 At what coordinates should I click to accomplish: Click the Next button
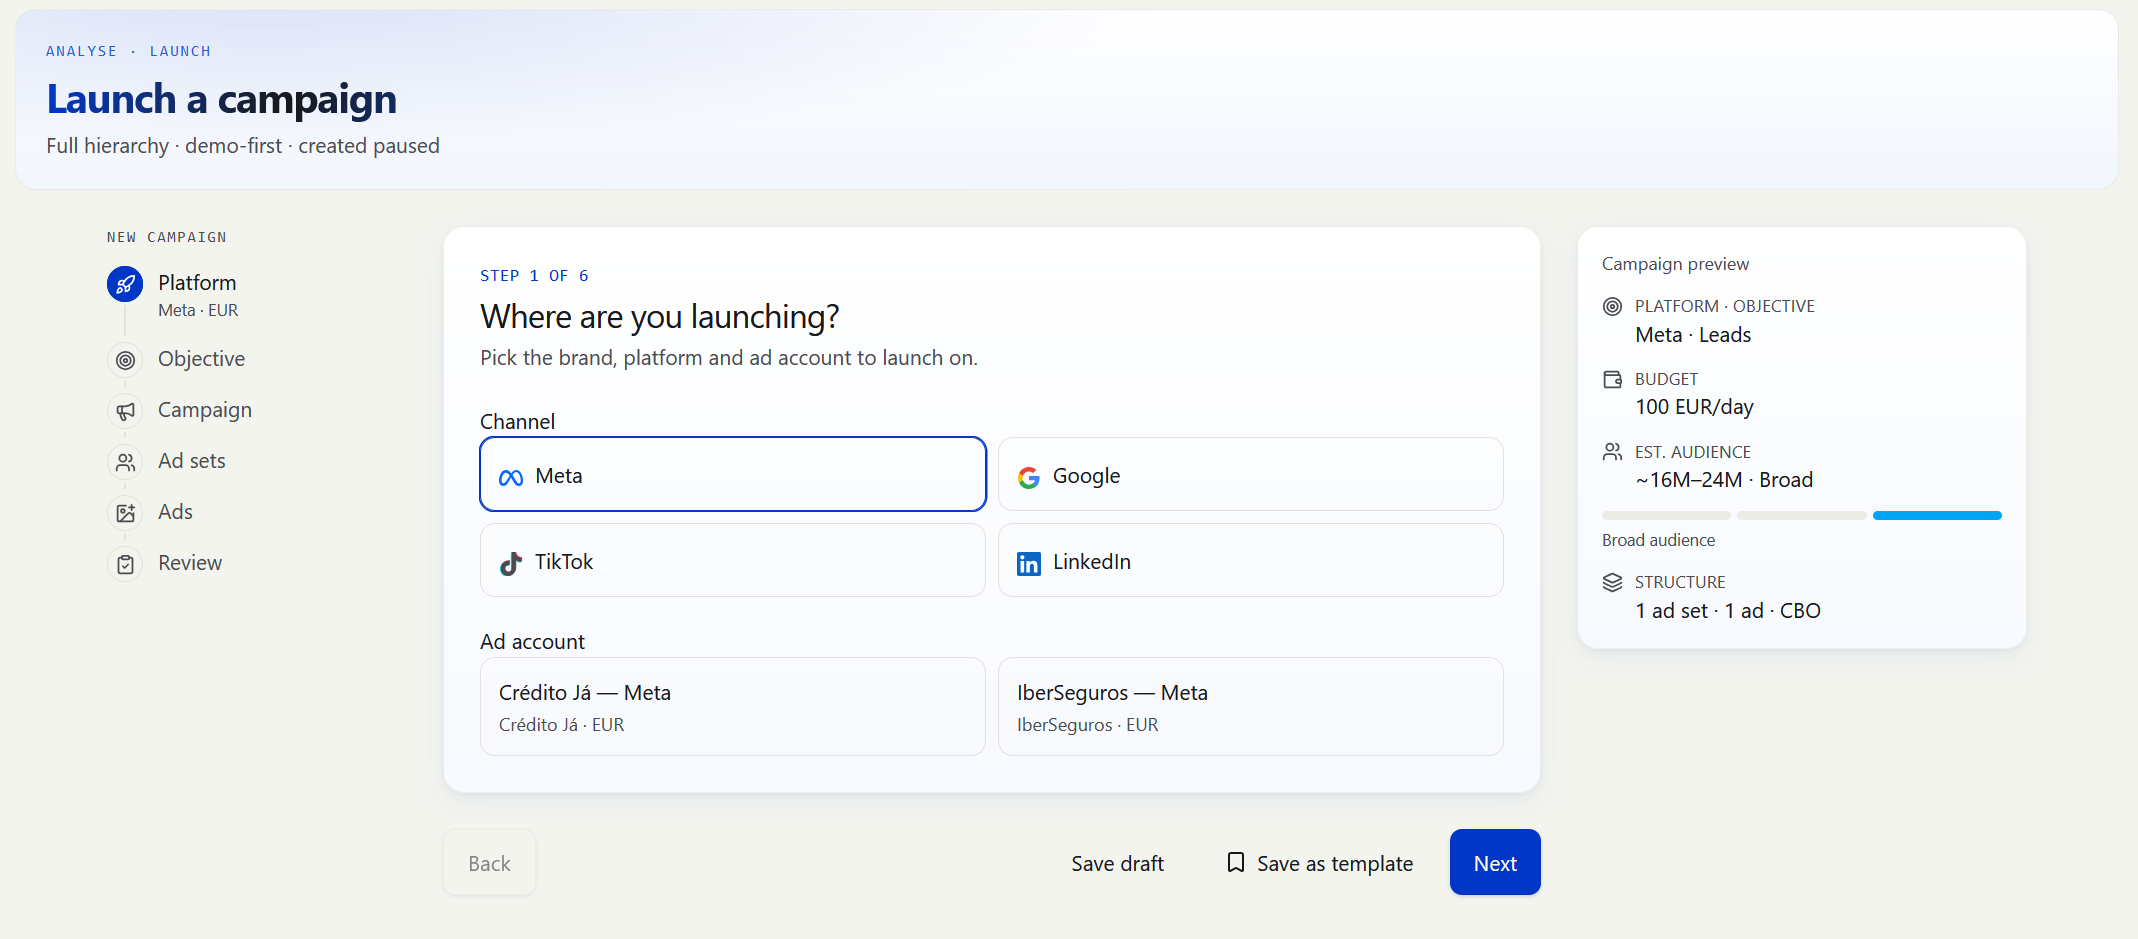pyautogui.click(x=1495, y=862)
